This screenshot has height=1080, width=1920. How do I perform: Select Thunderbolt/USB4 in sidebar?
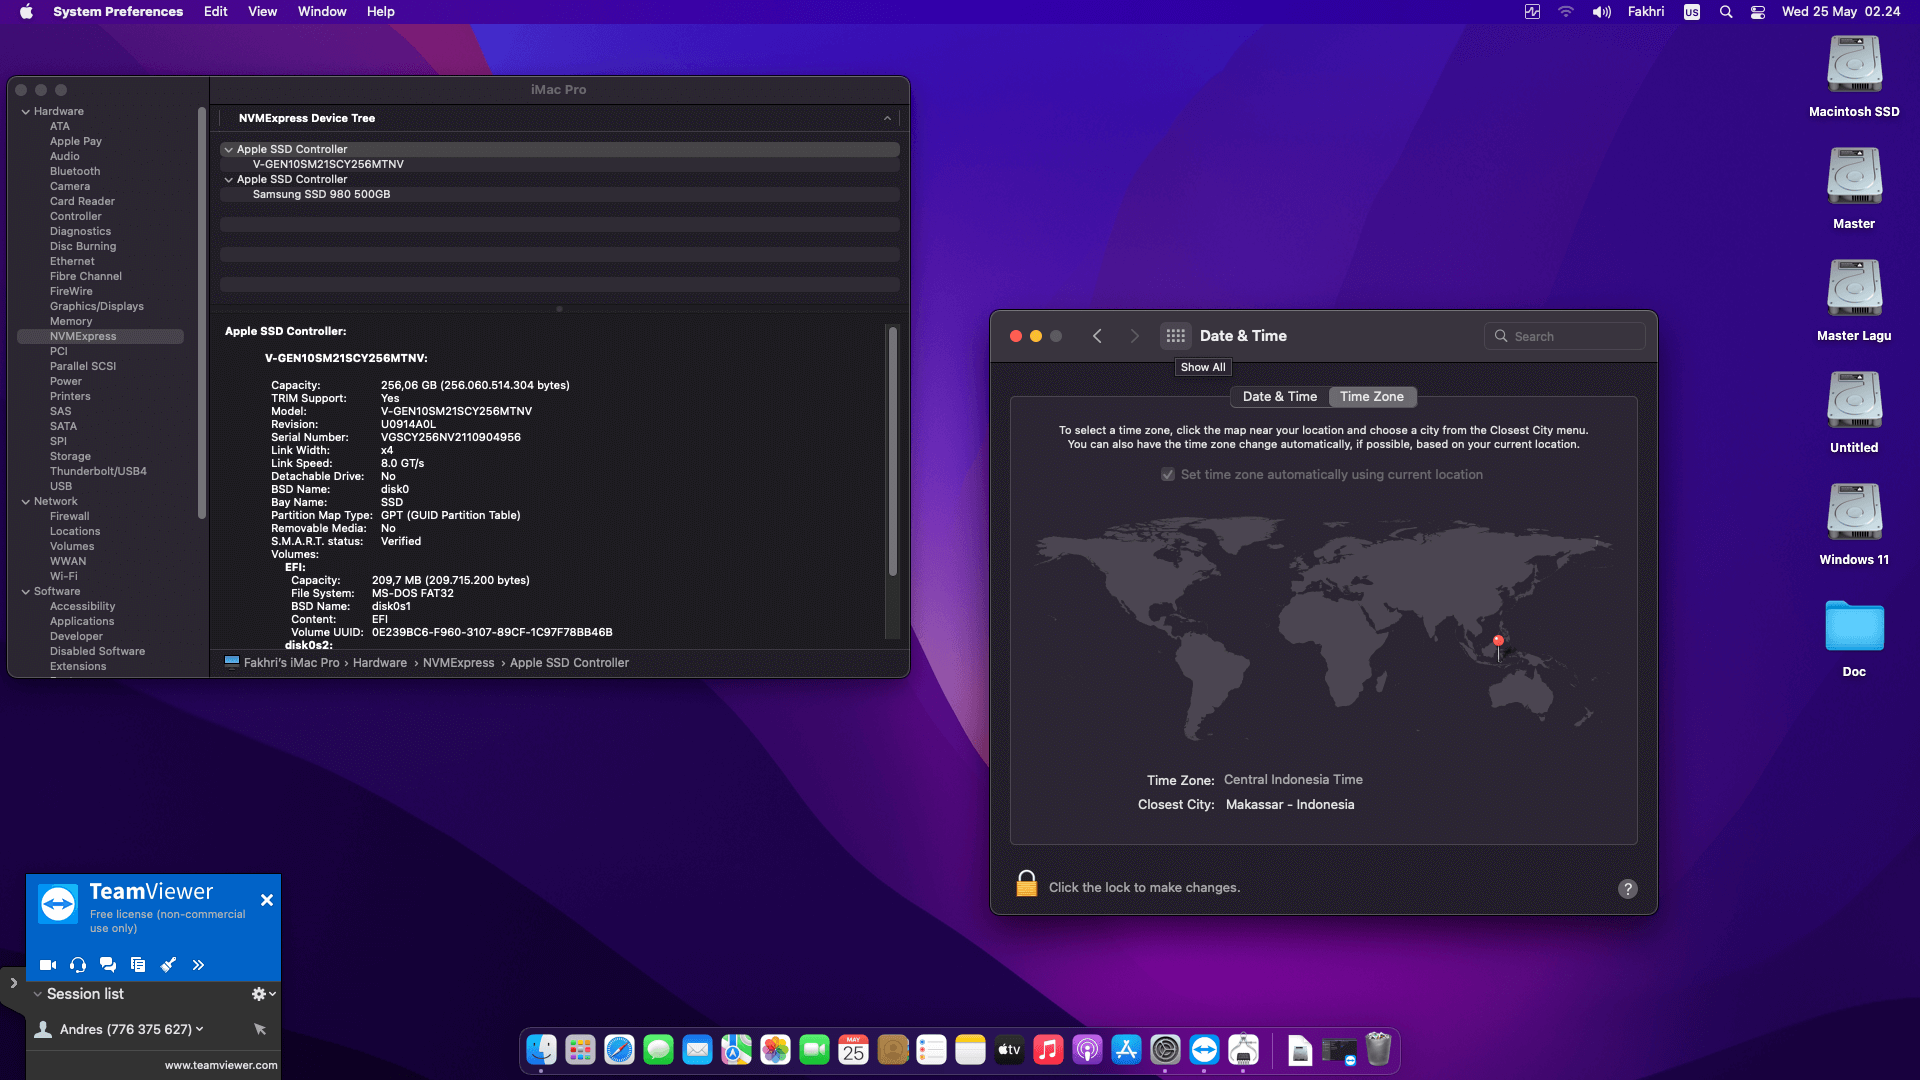pos(98,471)
